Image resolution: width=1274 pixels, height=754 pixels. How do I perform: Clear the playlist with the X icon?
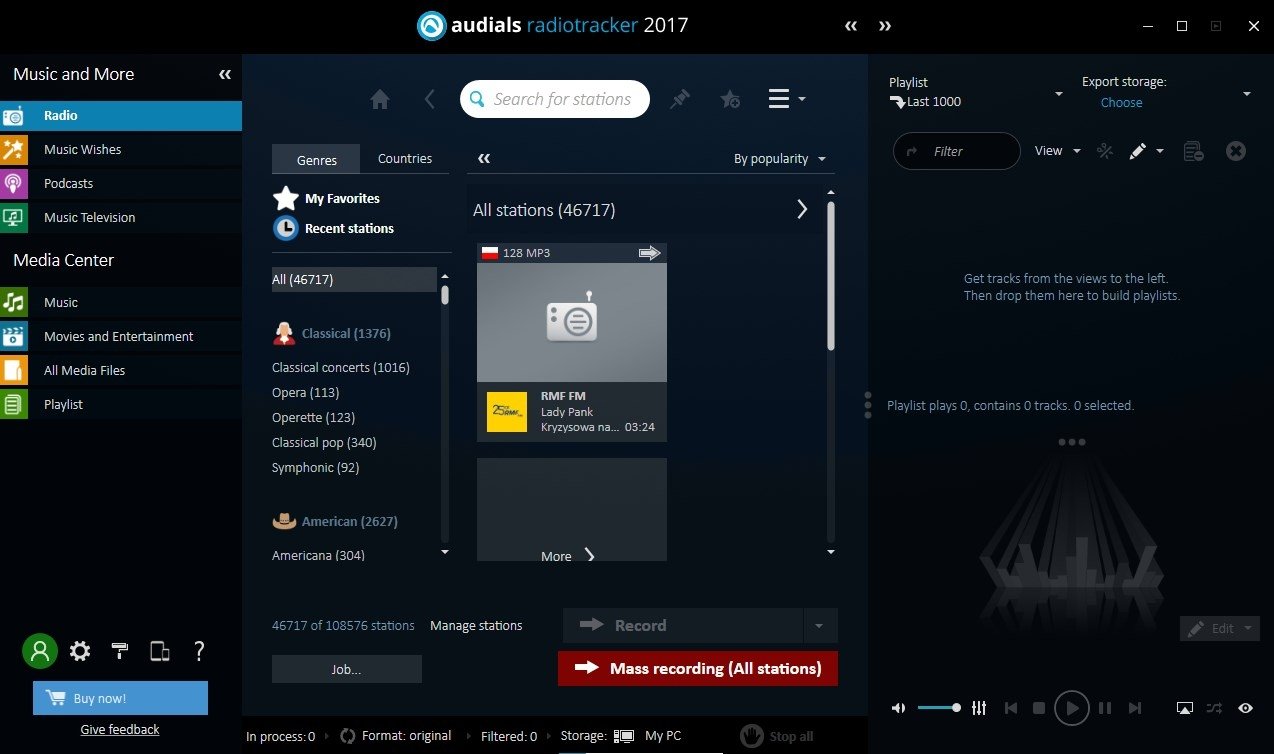1236,151
